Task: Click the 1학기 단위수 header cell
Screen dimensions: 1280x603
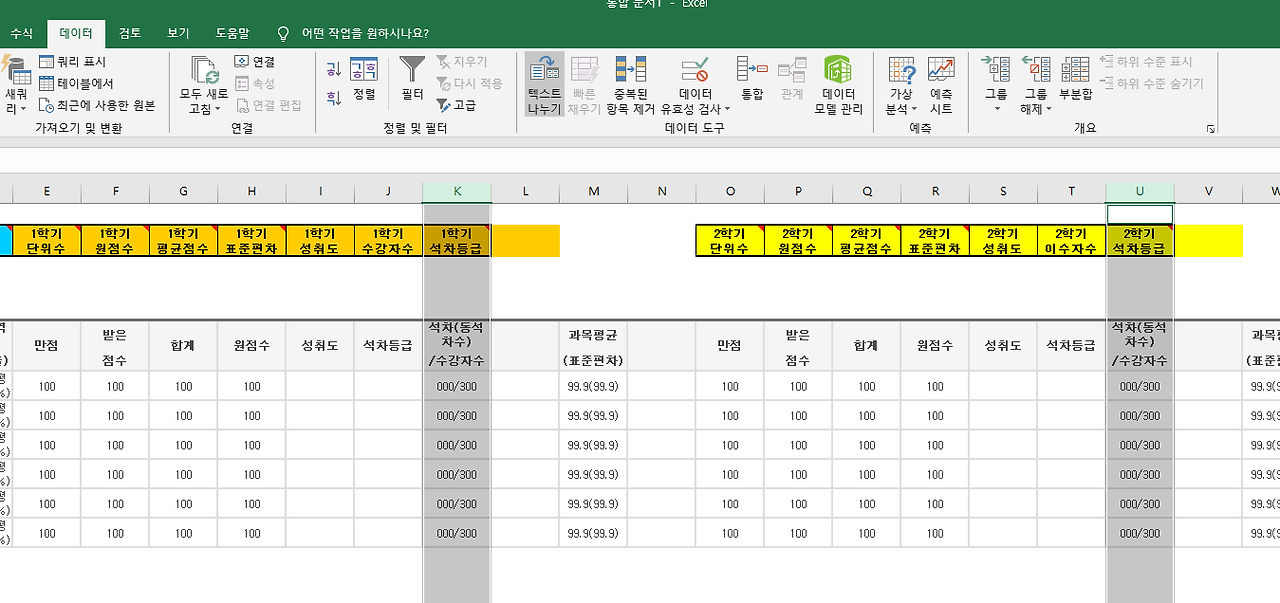Action: click(47, 241)
